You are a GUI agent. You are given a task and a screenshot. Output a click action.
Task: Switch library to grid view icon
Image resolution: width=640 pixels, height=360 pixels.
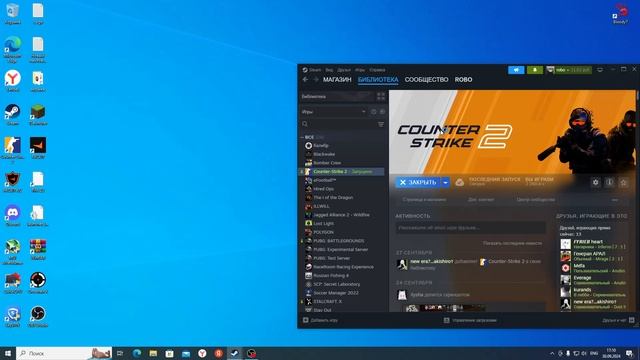(381, 97)
